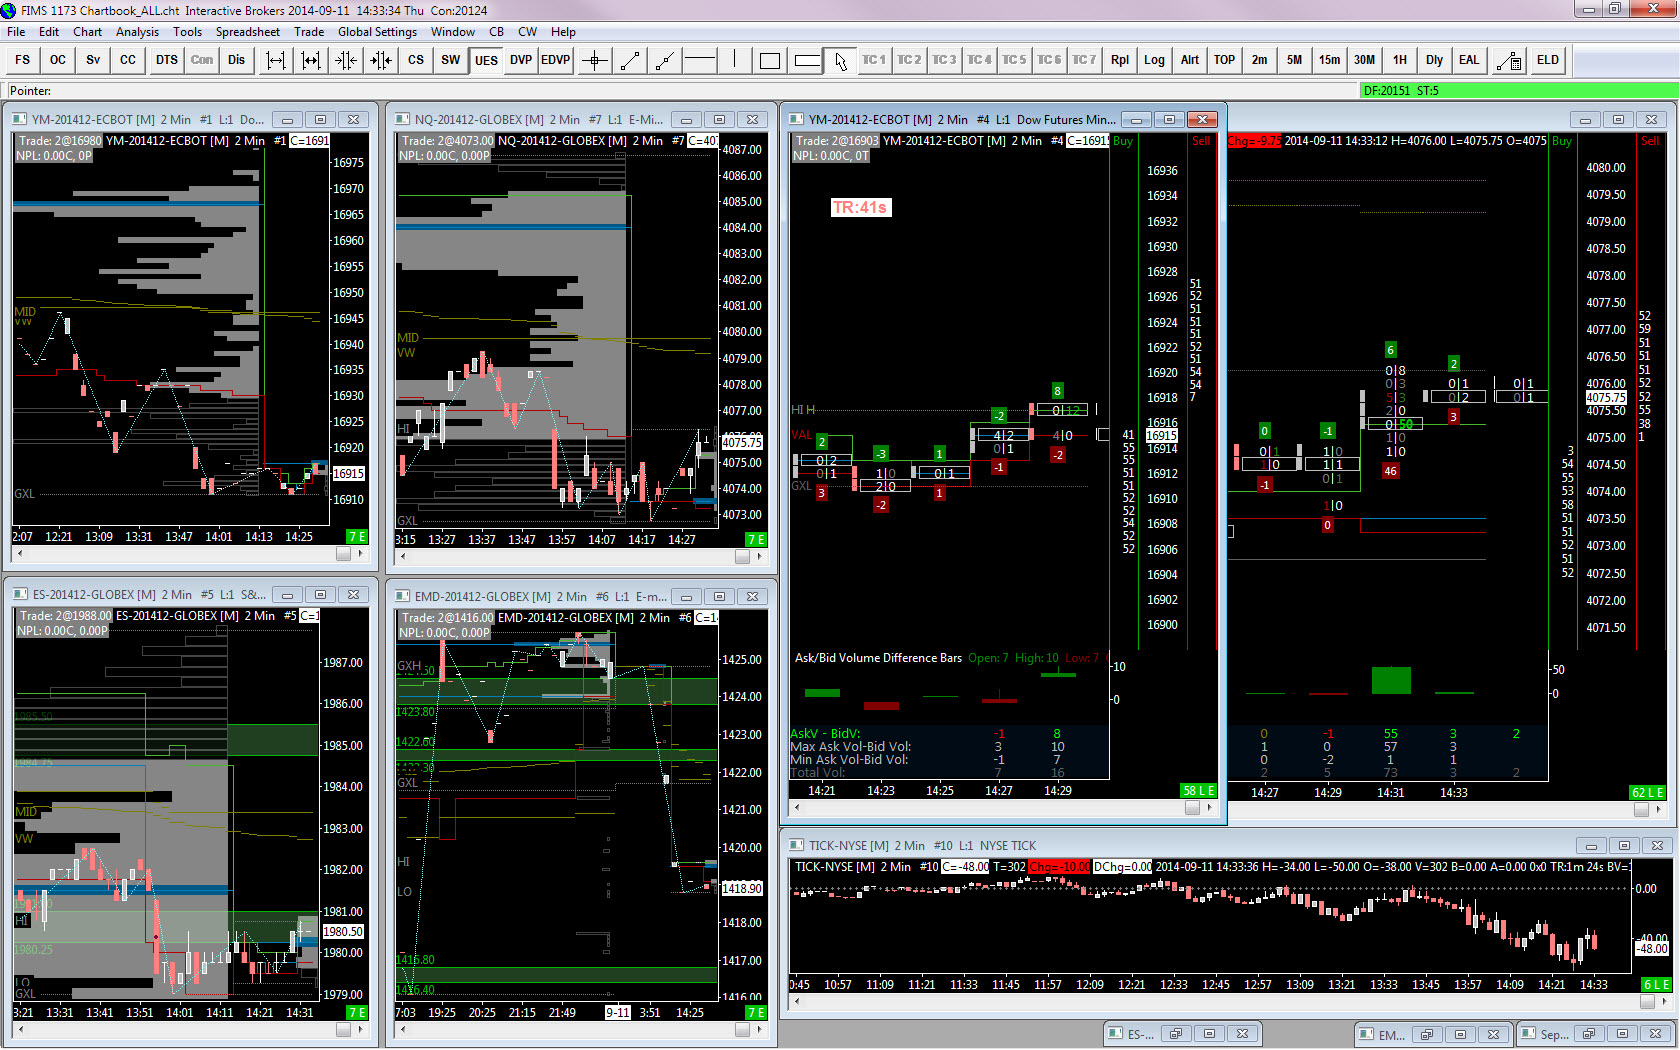This screenshot has width=1680, height=1050.
Task: Click the bold inward-arrows bar spacing icon
Action: click(x=381, y=60)
